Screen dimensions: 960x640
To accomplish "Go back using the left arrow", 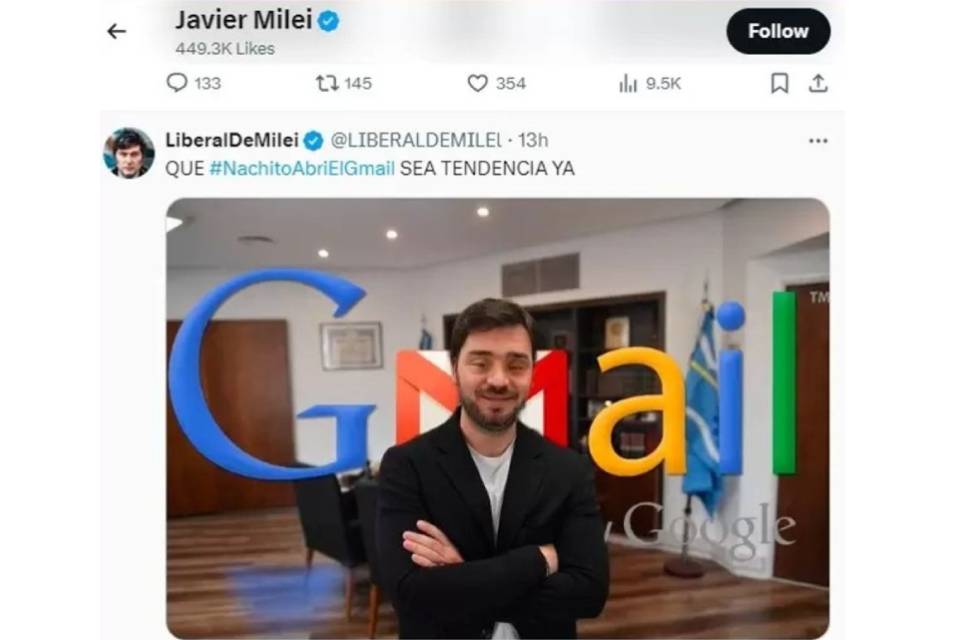I will (x=116, y=31).
